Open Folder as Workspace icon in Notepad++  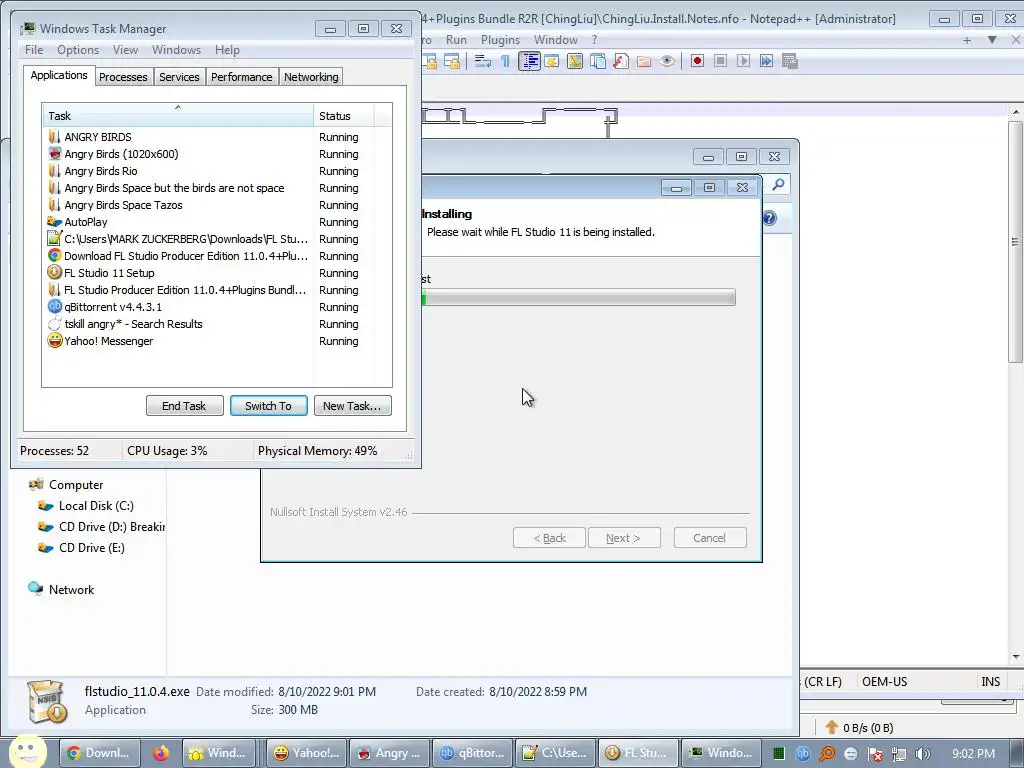tap(644, 61)
